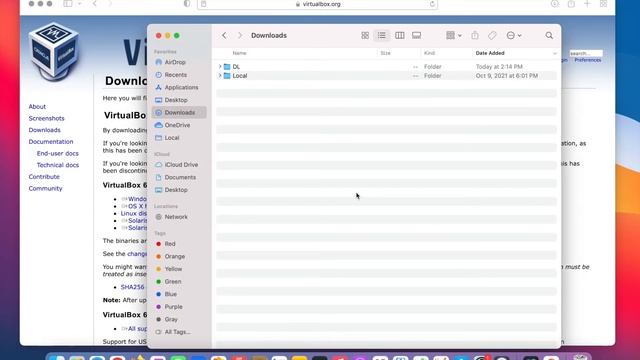
Task: Click the End-user docs link
Action: (x=58, y=153)
